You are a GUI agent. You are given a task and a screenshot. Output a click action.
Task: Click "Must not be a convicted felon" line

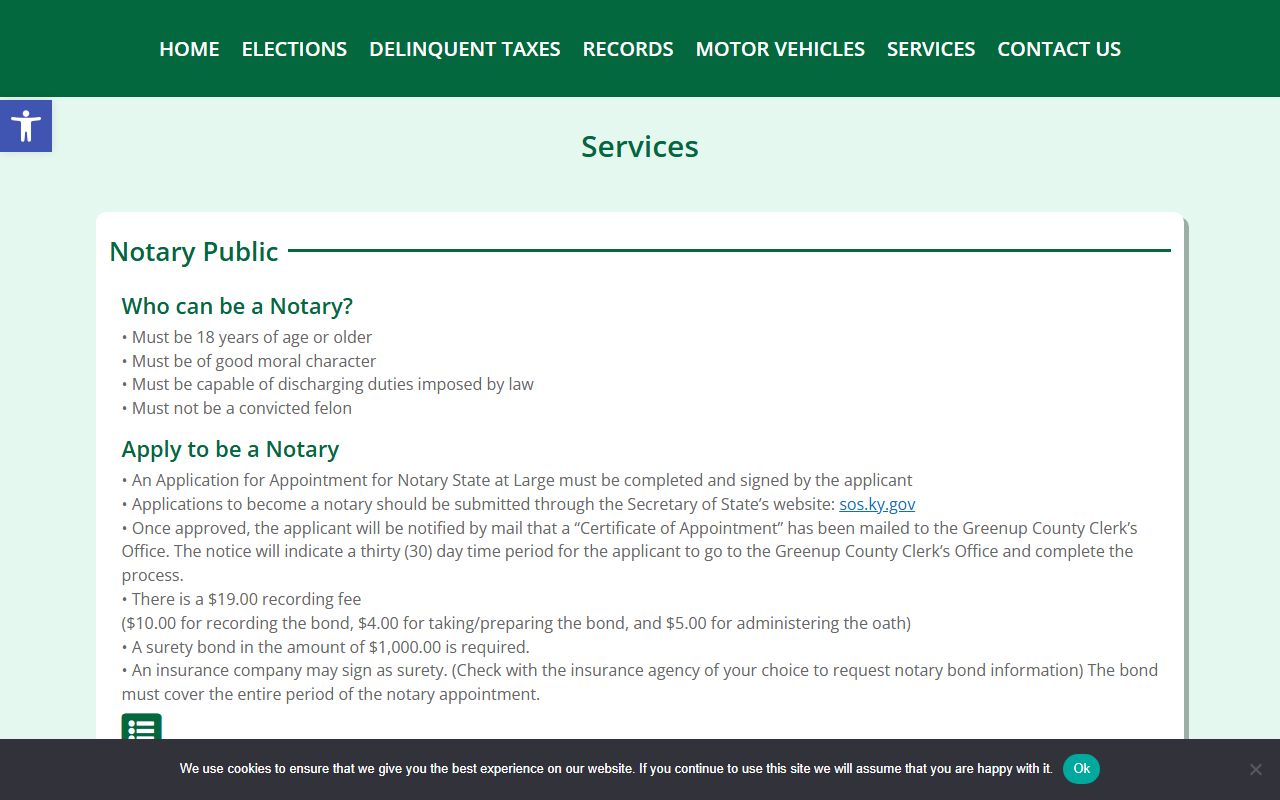(x=237, y=408)
